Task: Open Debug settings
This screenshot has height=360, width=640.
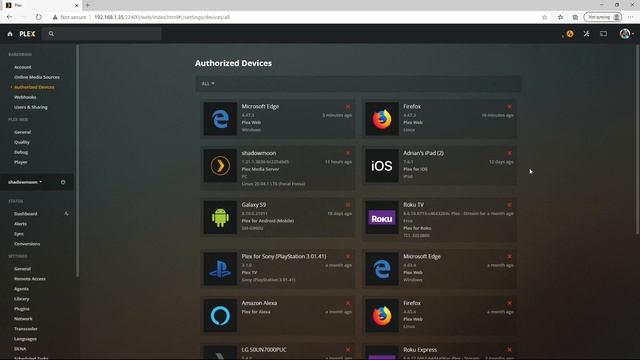Action: [21, 152]
